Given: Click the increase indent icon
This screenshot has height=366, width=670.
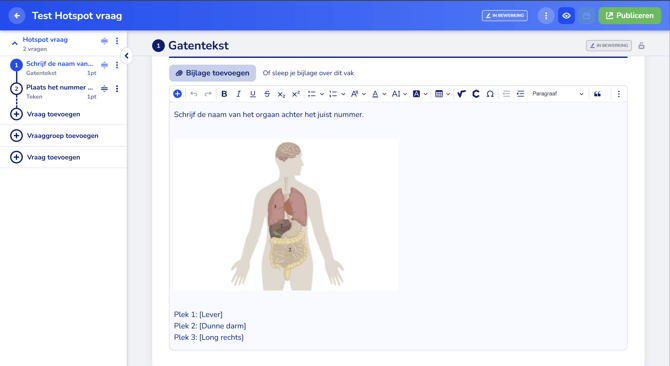Looking at the screenshot, I should tap(520, 94).
